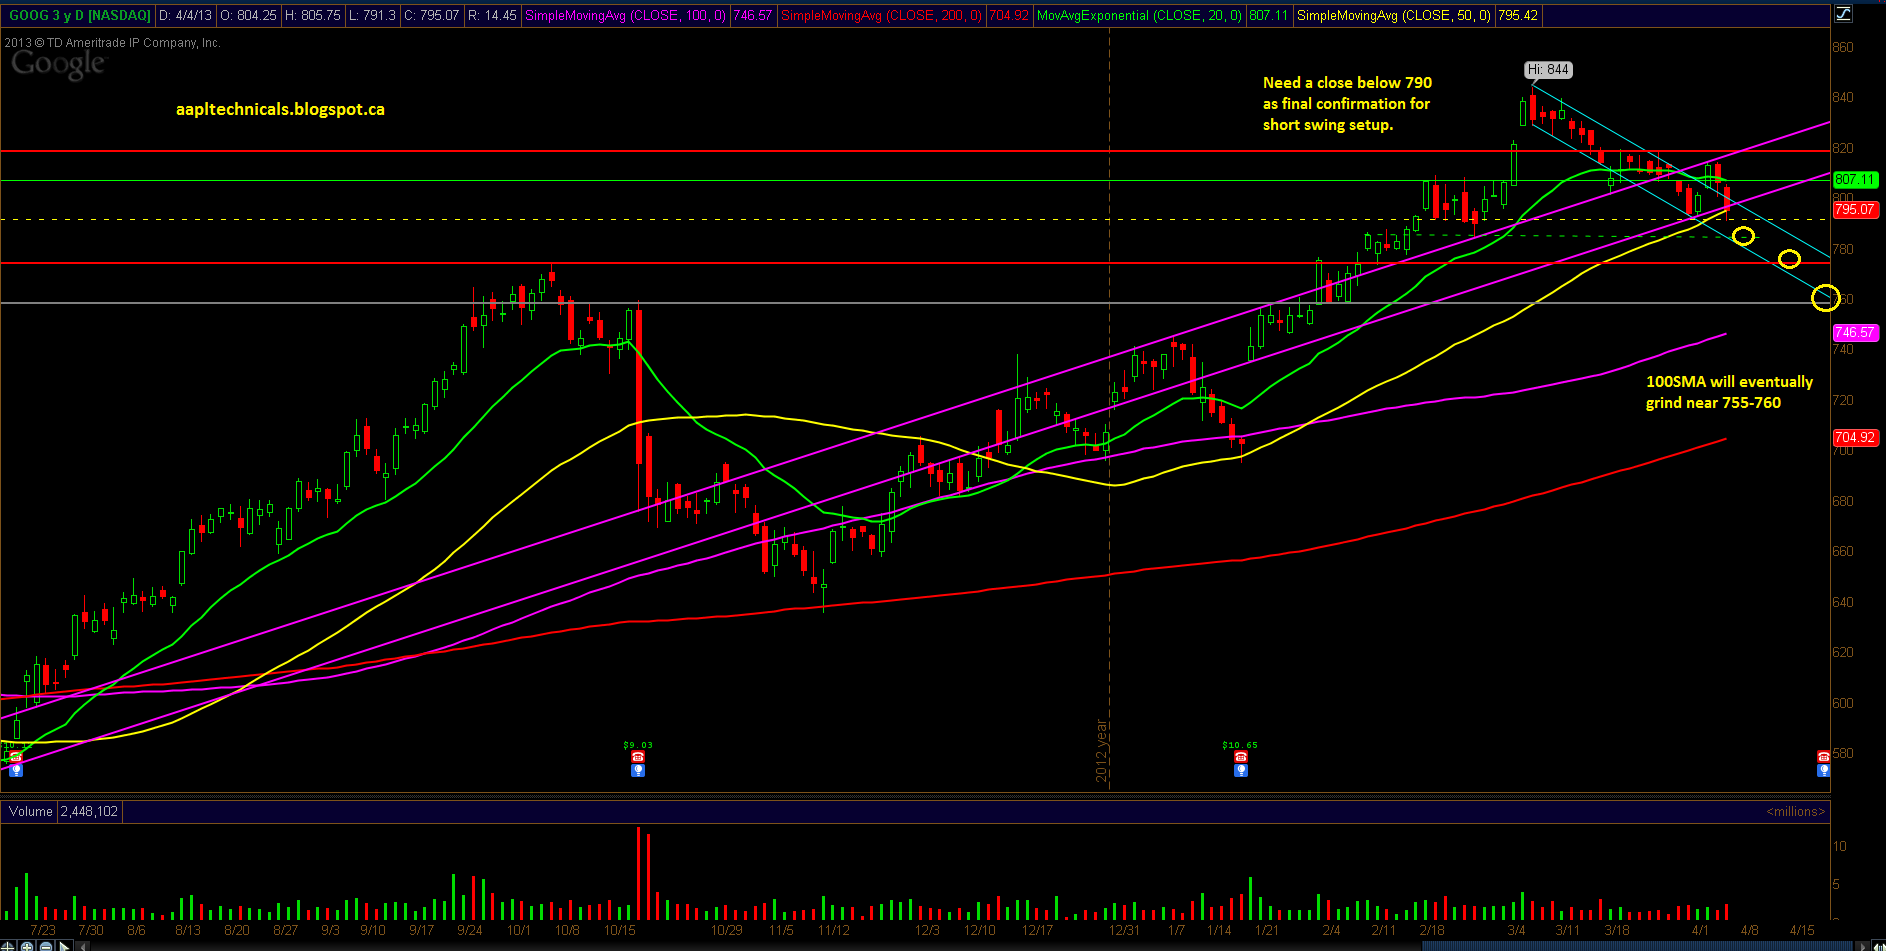Screen dimensions: 1886x951
Task: Click the $10.65 earnings label
Action: click(1240, 745)
